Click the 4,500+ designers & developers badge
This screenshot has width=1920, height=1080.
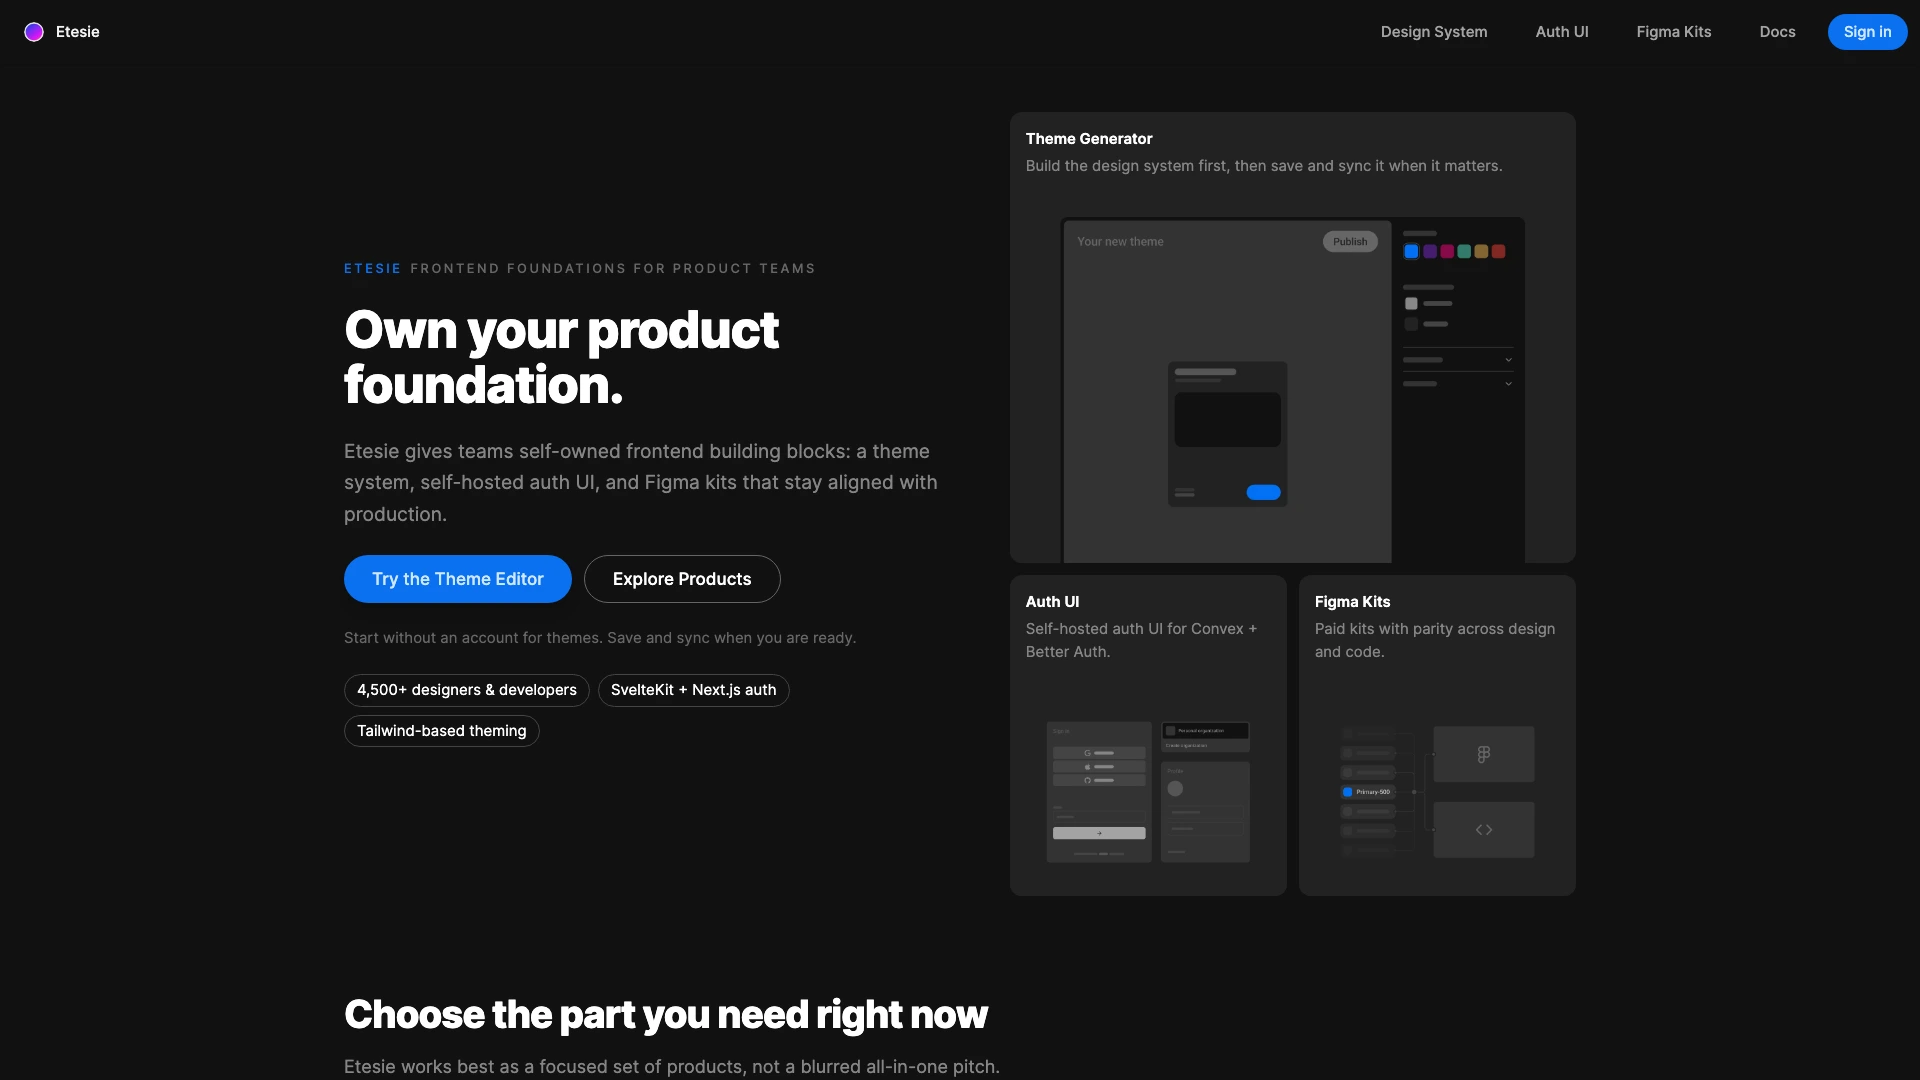(467, 690)
